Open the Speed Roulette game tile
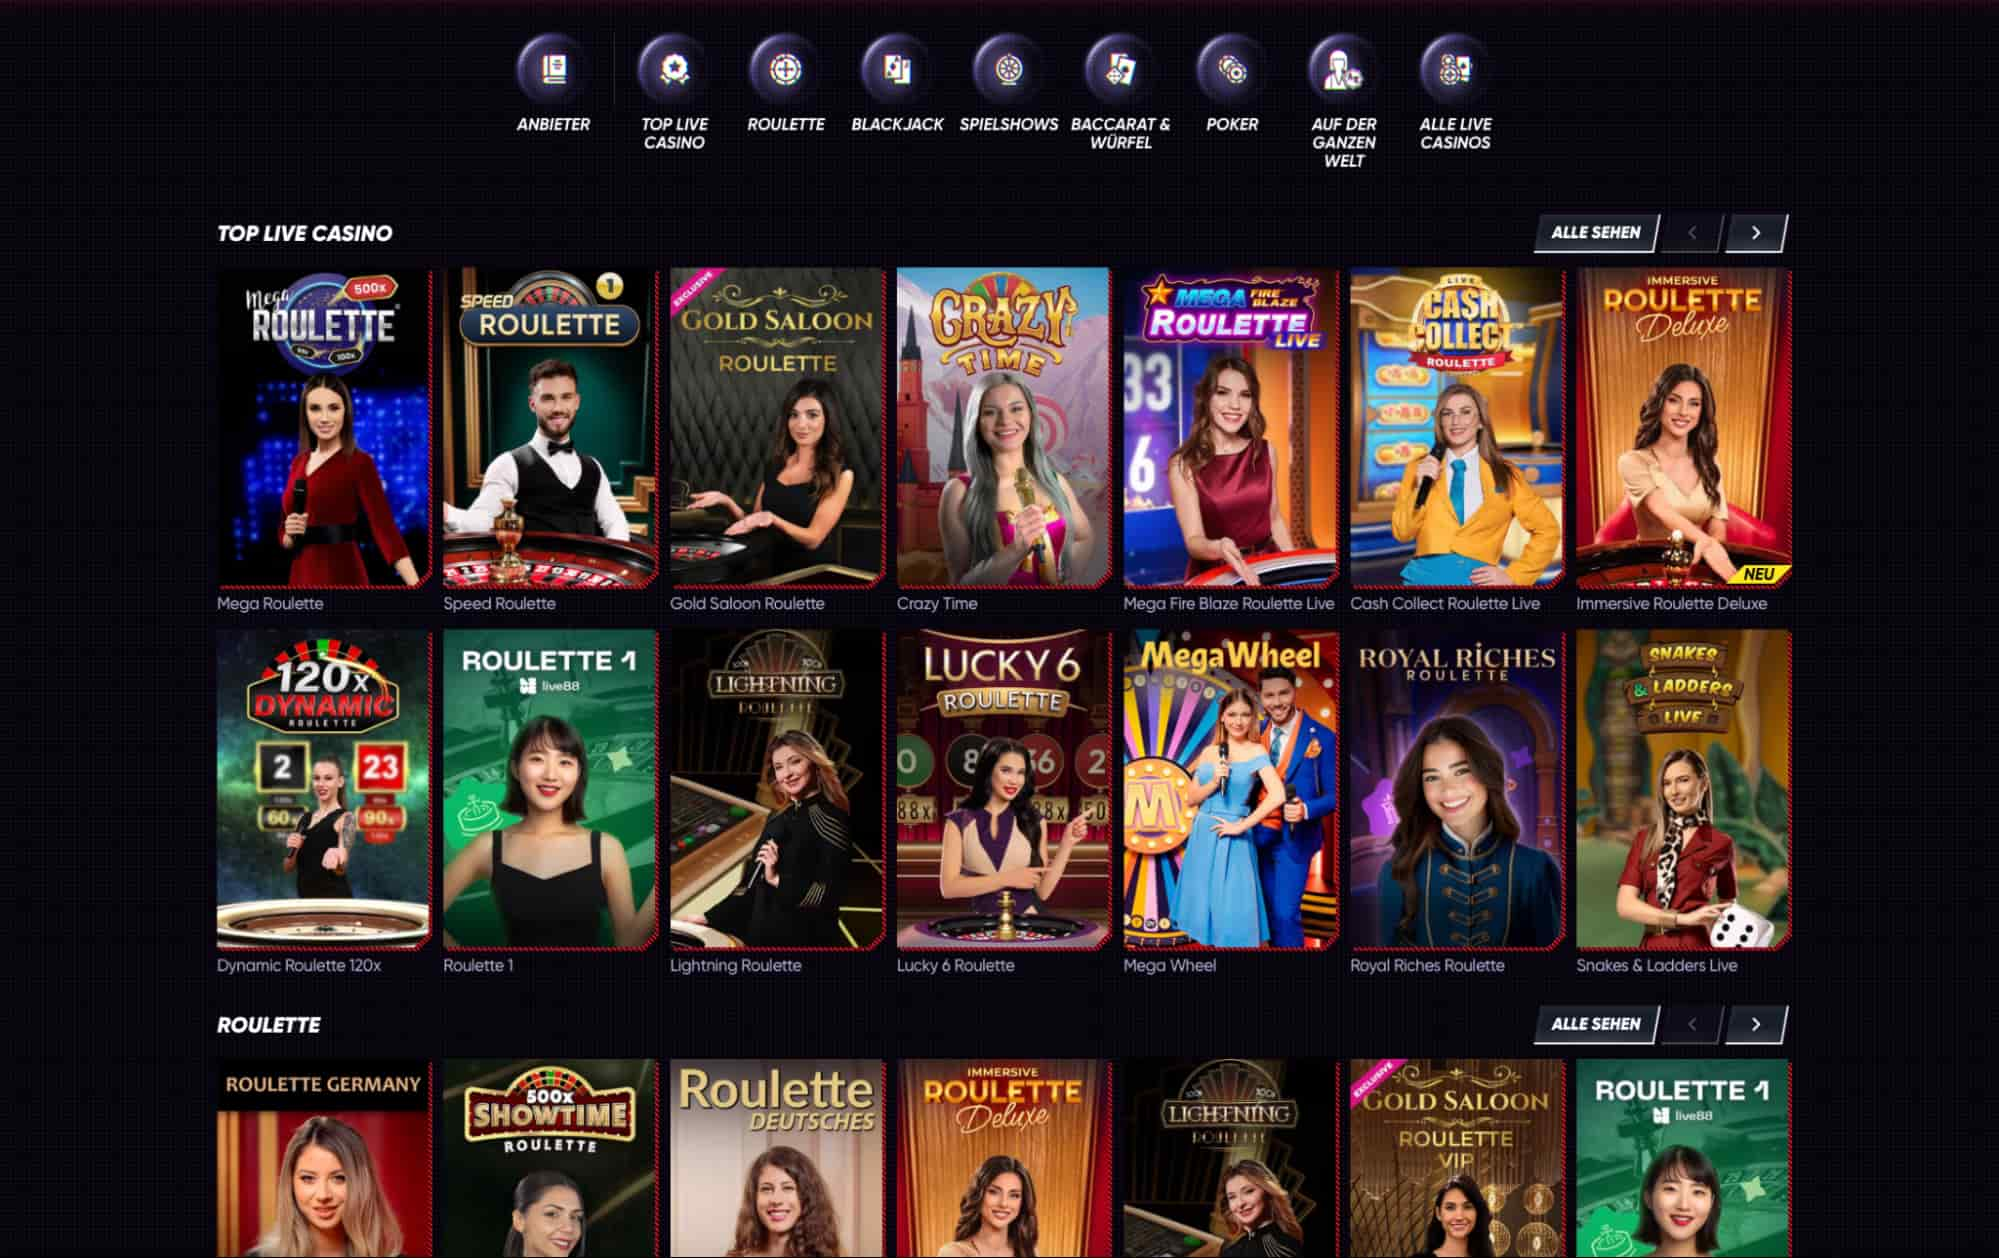 point(551,427)
